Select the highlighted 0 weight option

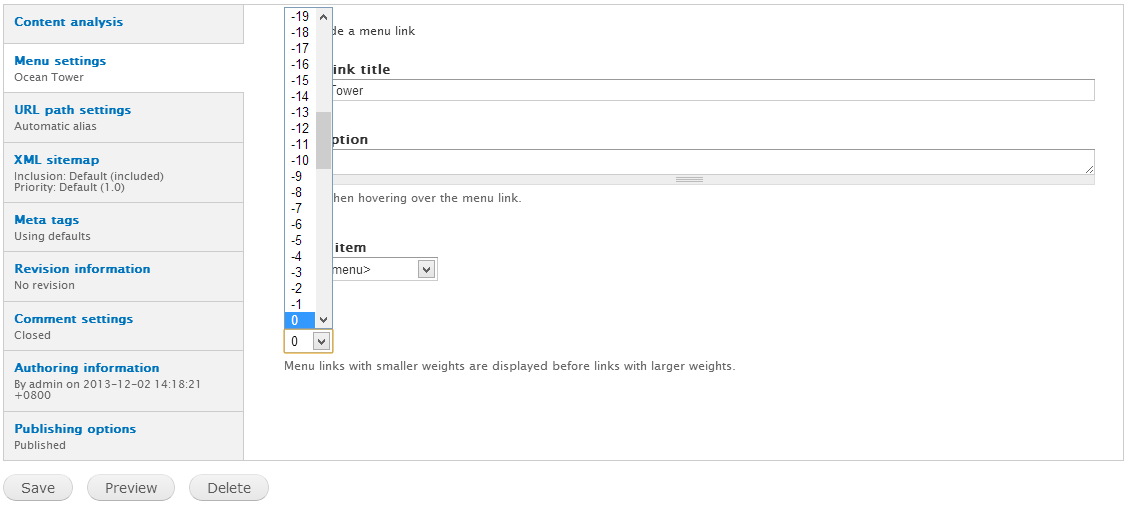(296, 320)
